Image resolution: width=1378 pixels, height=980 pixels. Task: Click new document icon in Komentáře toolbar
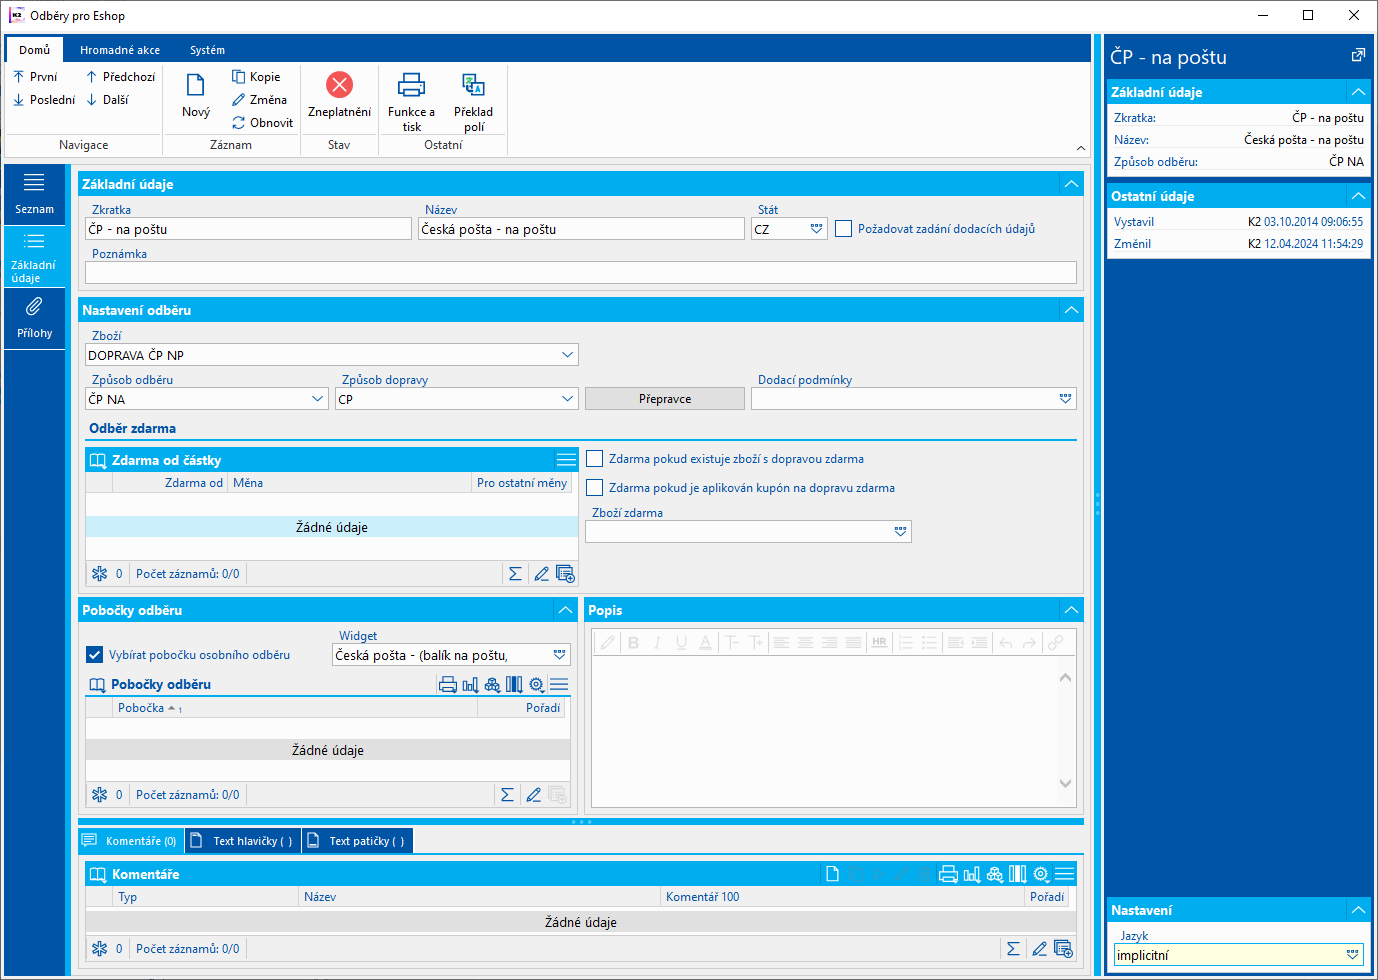[x=832, y=874]
